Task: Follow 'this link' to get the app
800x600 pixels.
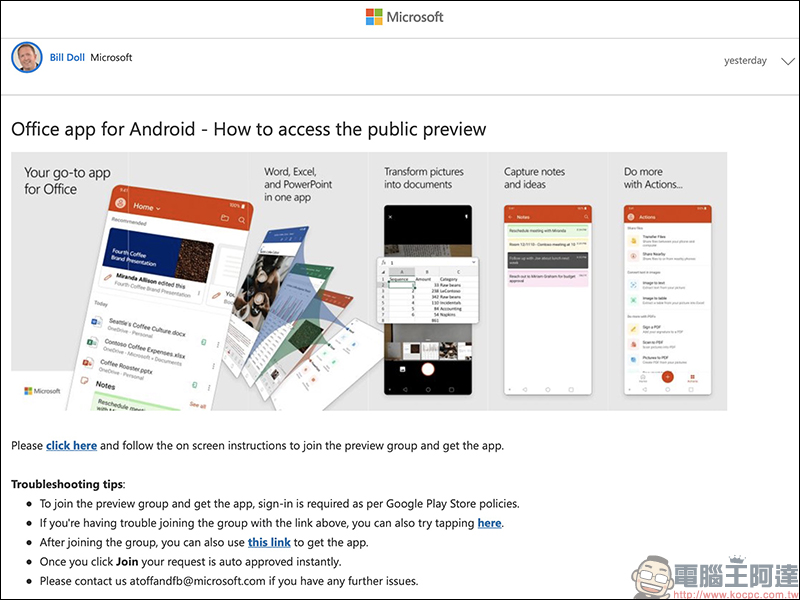Action: coord(269,542)
